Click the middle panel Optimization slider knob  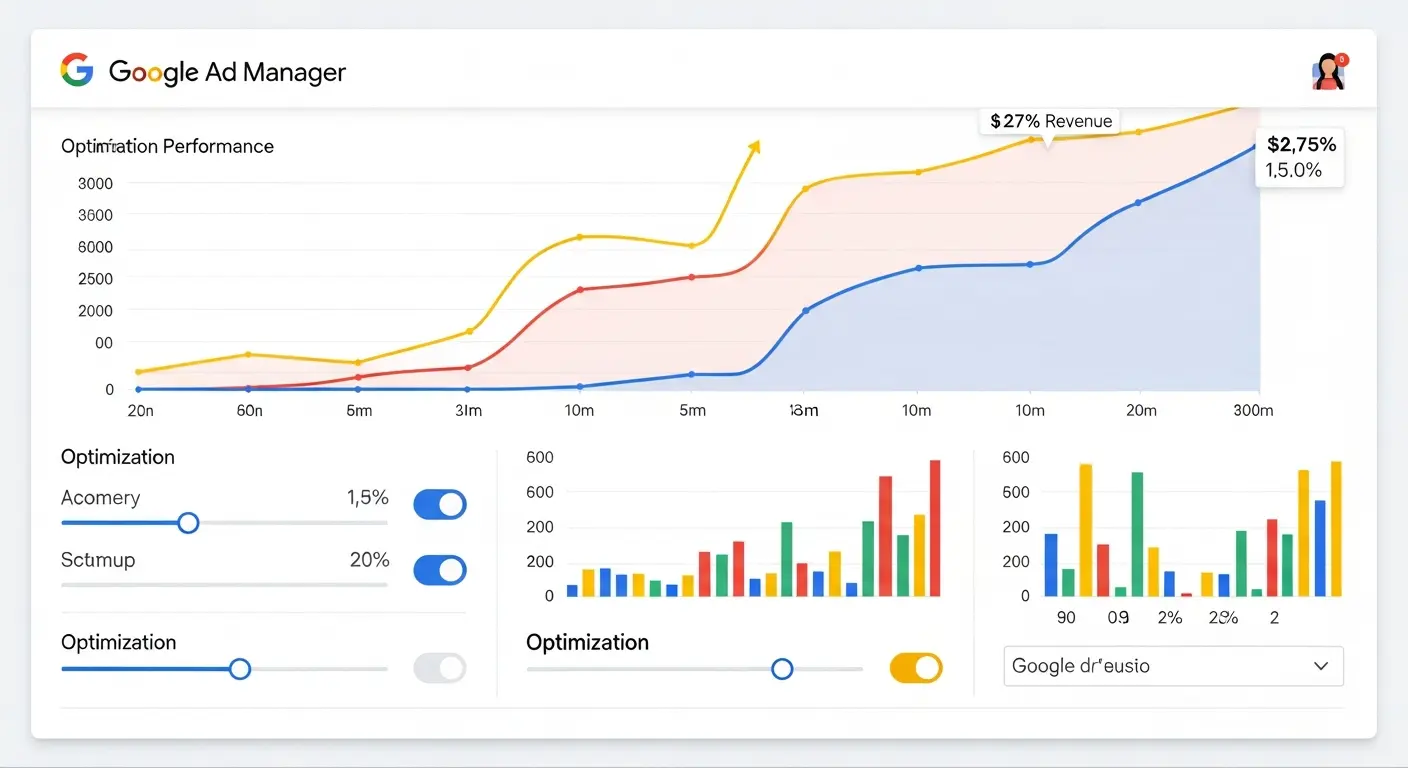[782, 668]
